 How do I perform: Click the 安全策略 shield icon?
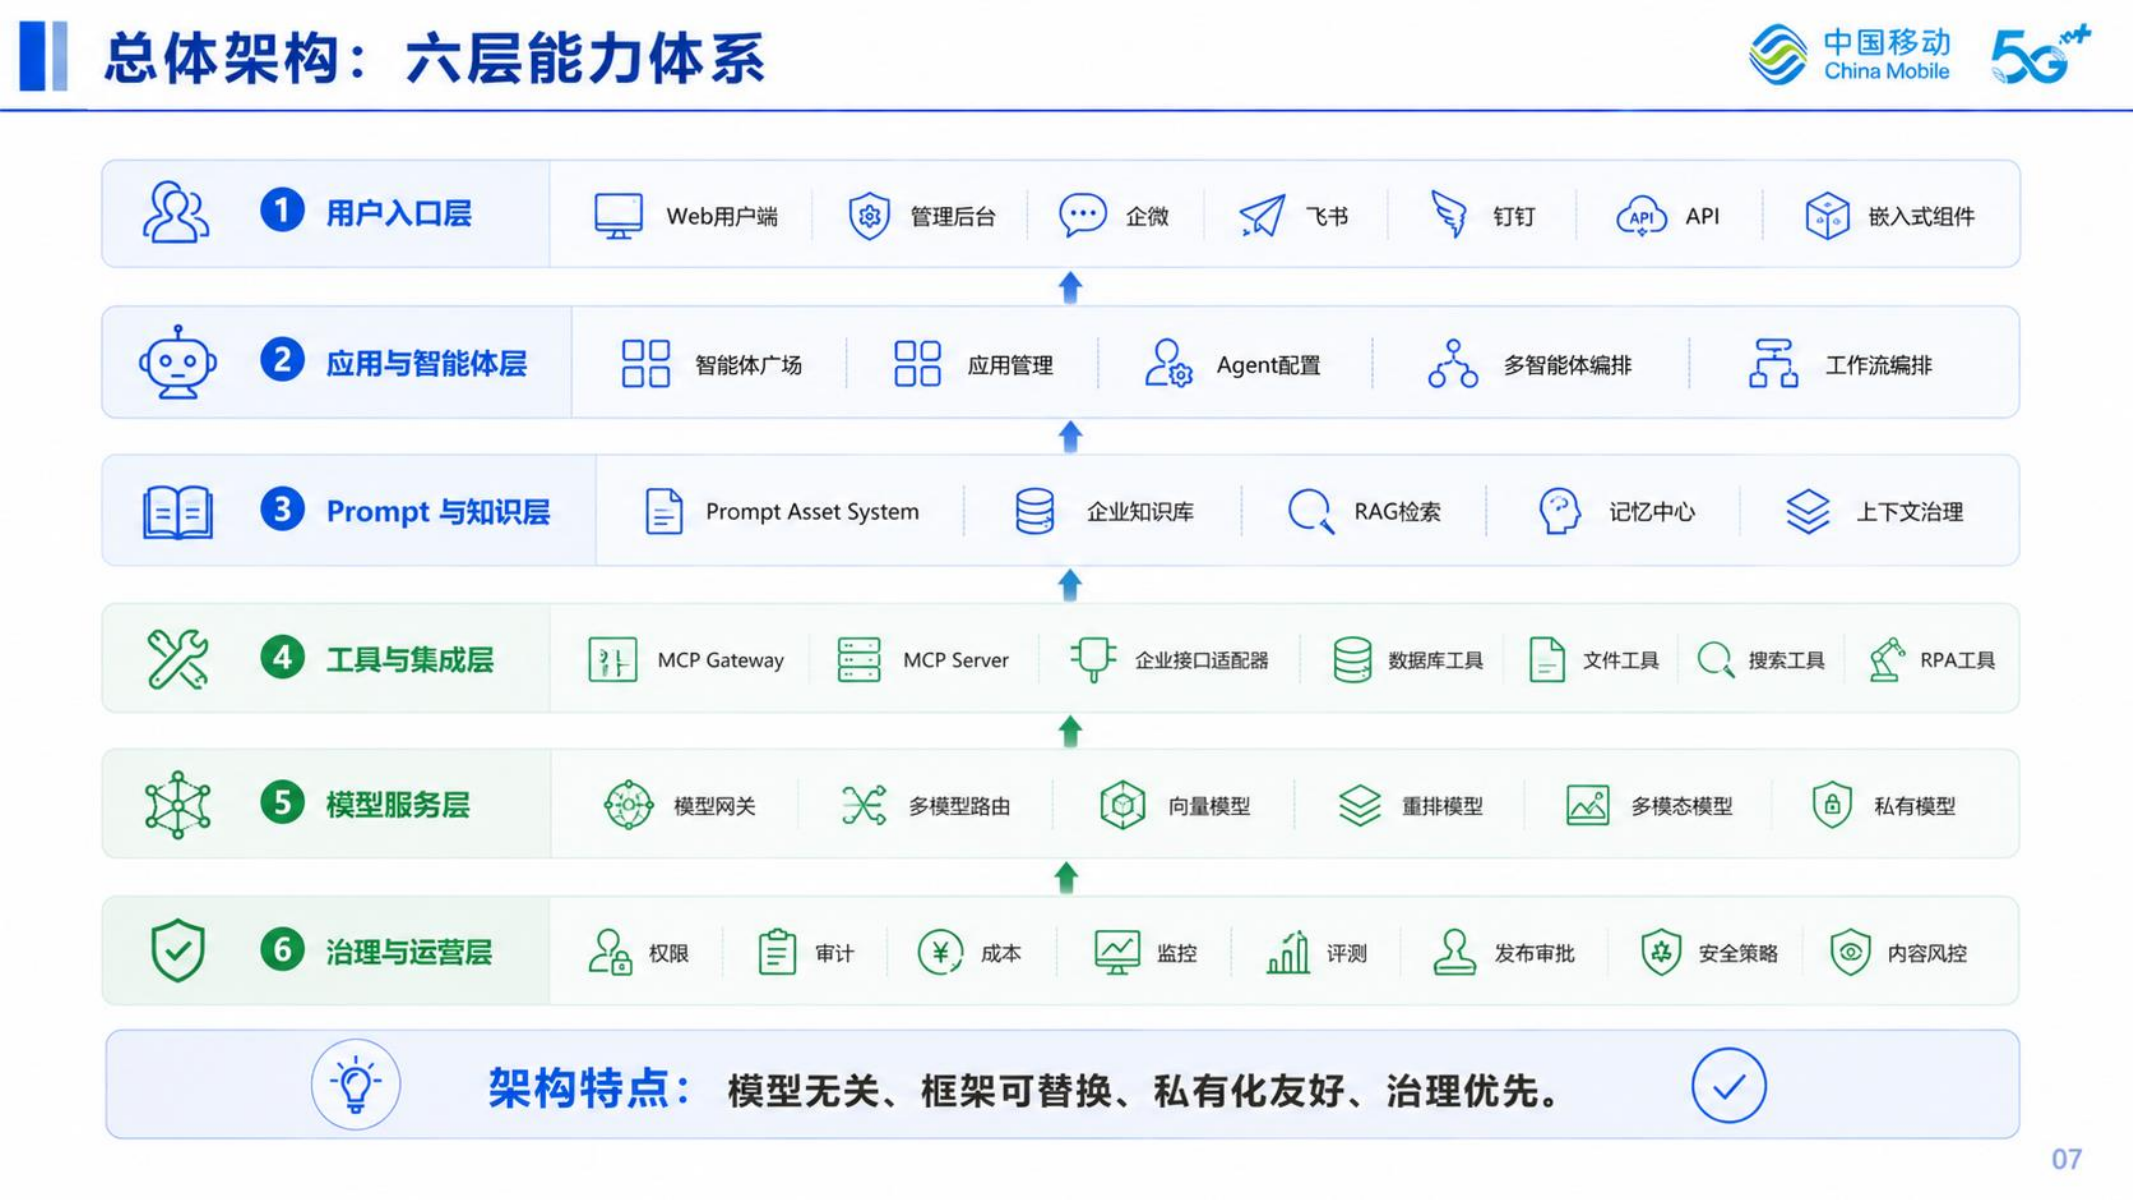click(x=1660, y=952)
